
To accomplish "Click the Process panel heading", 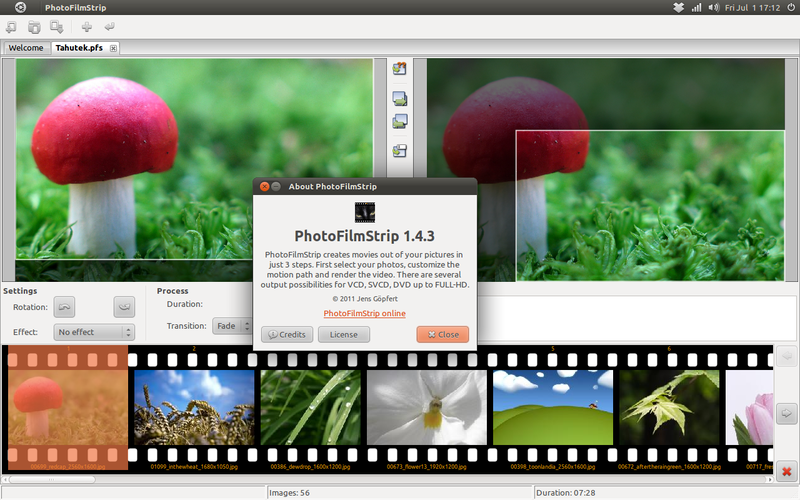I will click(172, 291).
